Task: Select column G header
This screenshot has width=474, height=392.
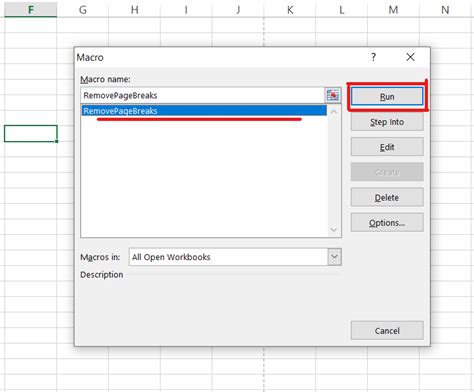Action: [x=83, y=9]
